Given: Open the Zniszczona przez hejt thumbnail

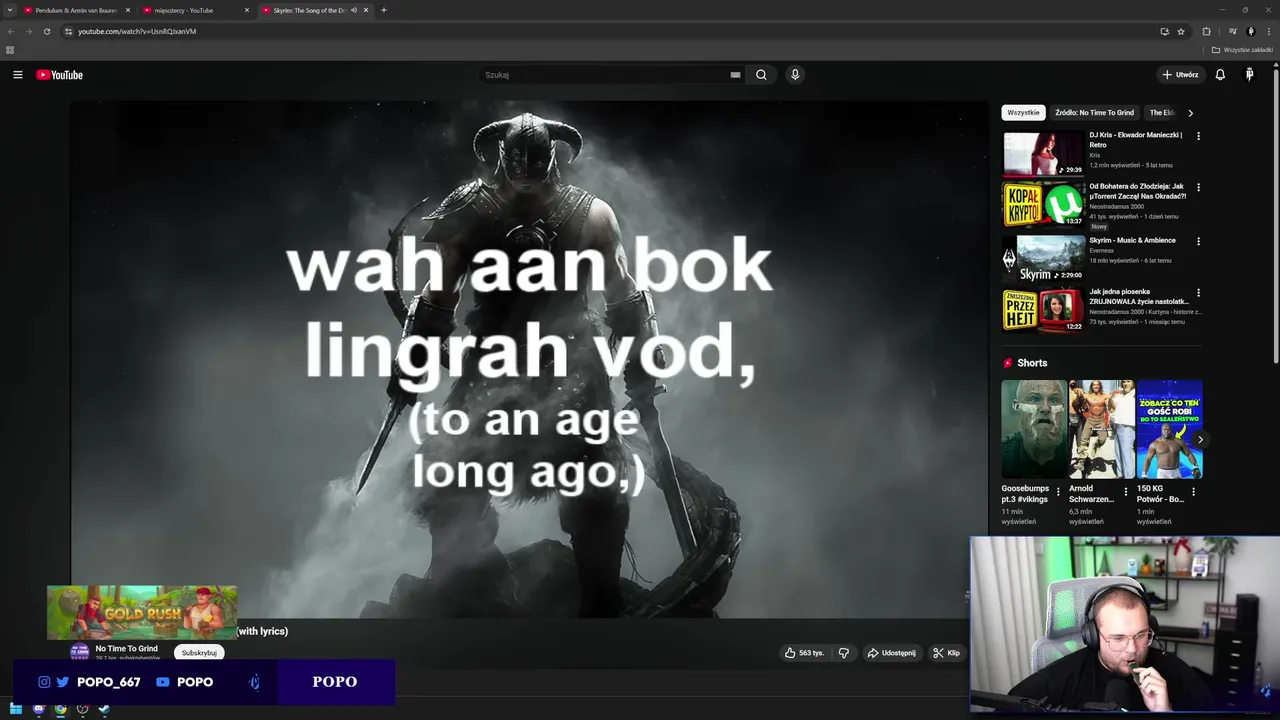Looking at the screenshot, I should tap(1044, 310).
